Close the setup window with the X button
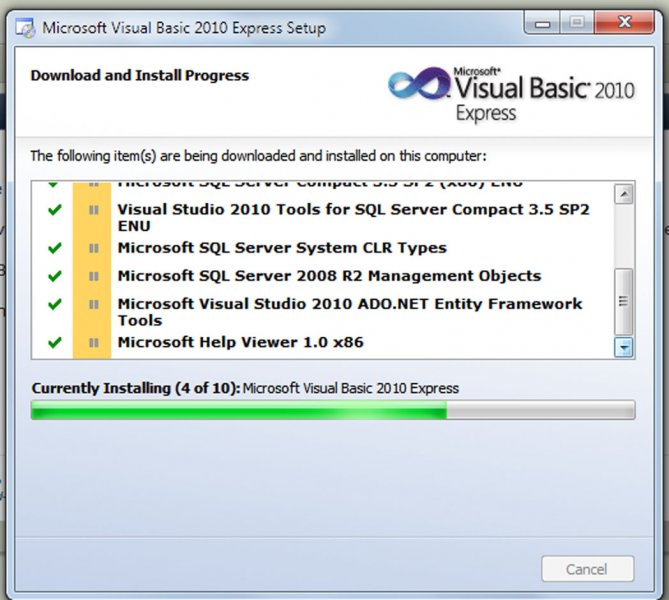Viewport: 669px width, 600px height. [624, 23]
